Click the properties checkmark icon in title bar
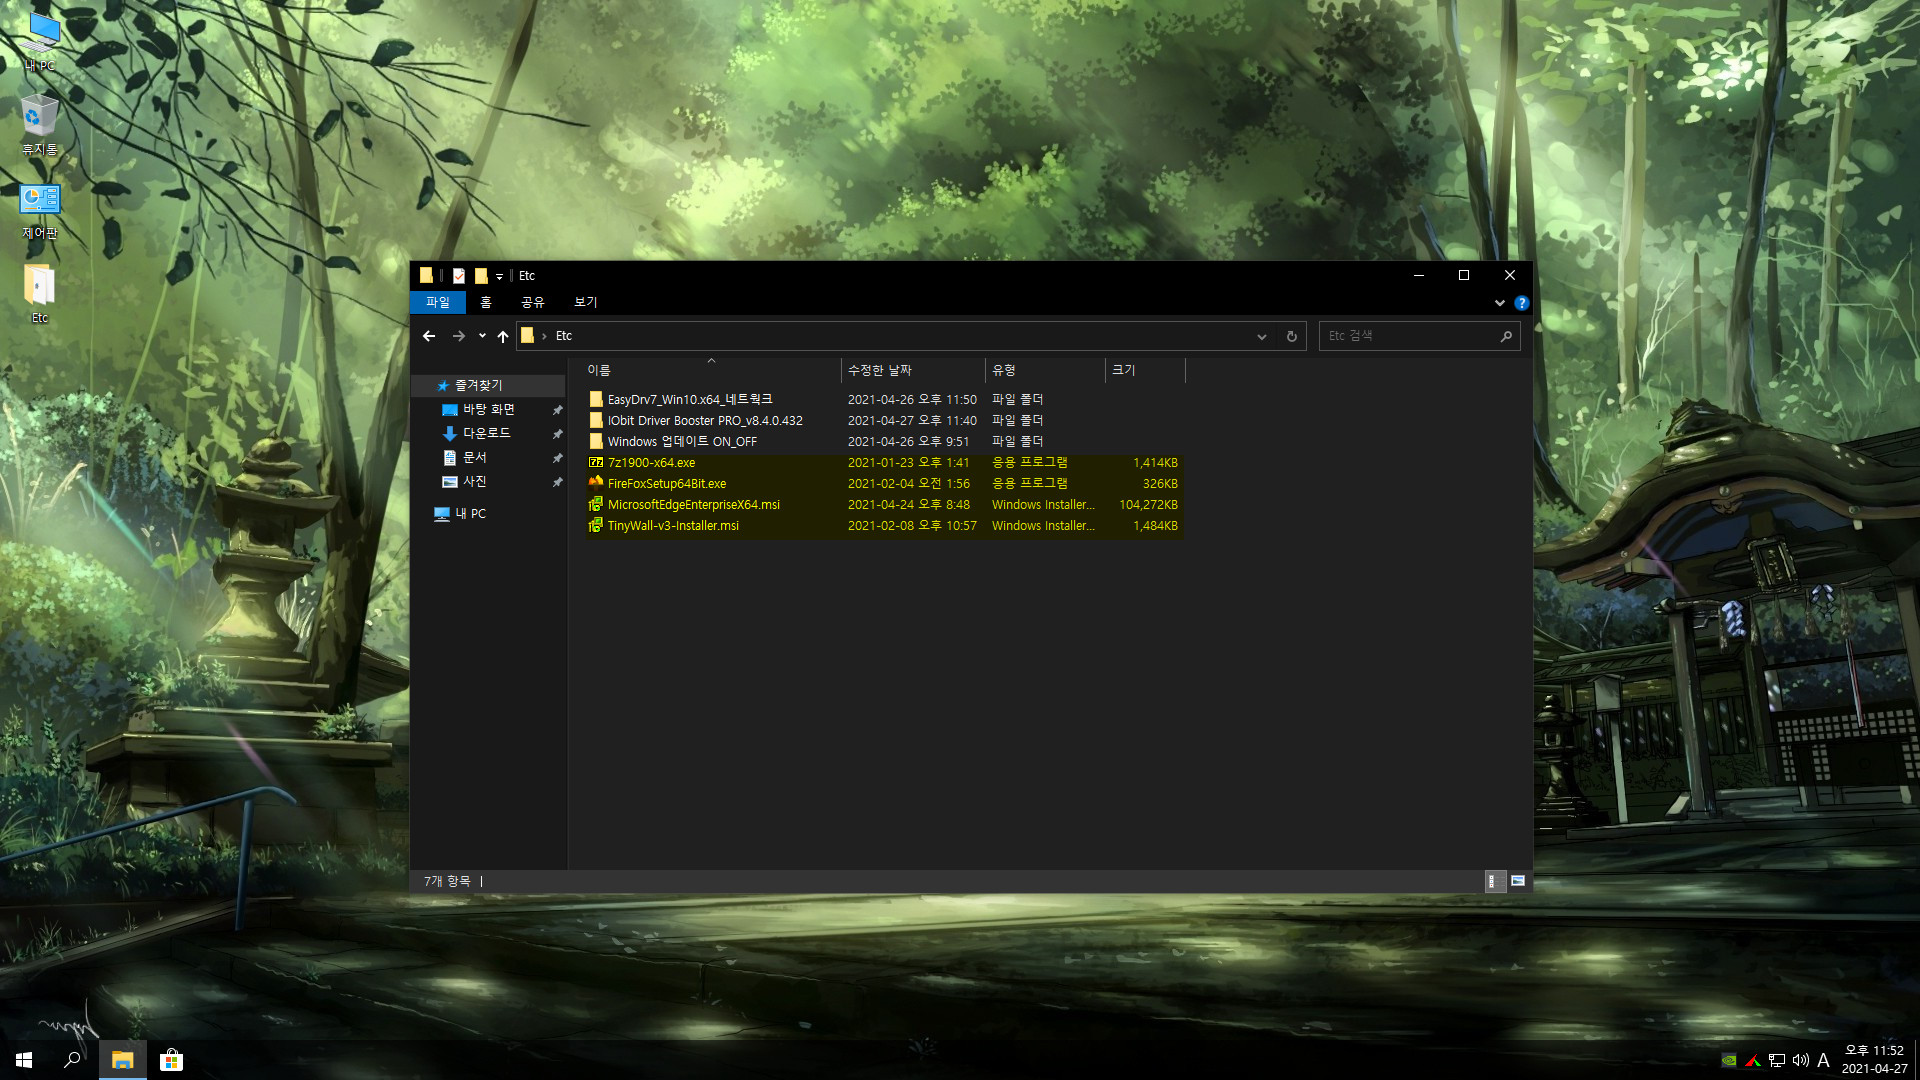Image resolution: width=1920 pixels, height=1080 pixels. click(459, 276)
